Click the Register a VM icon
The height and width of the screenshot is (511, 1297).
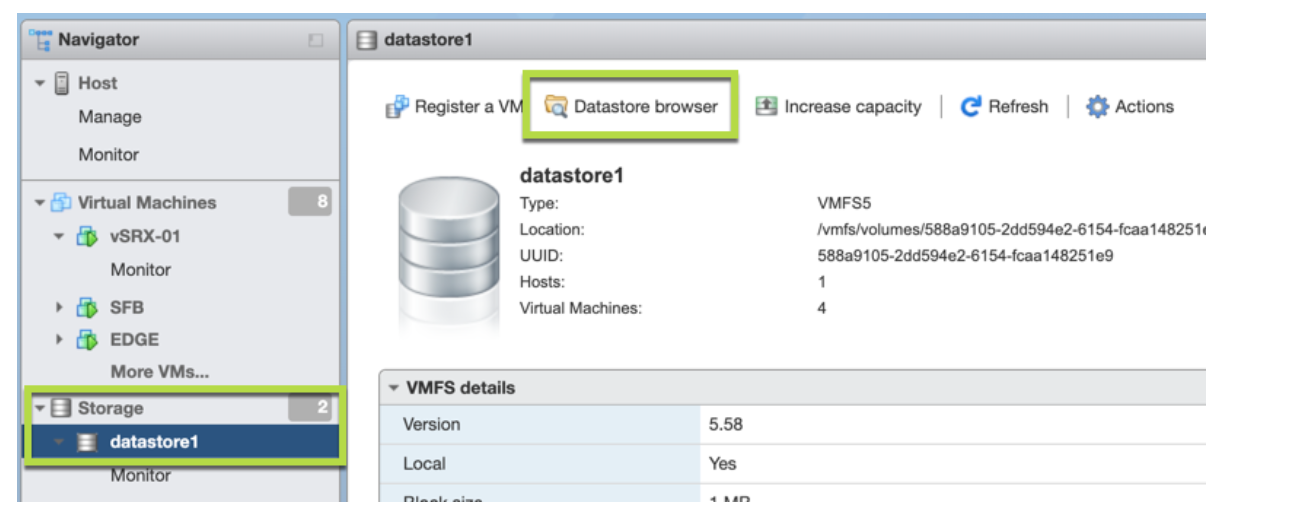[x=397, y=107]
